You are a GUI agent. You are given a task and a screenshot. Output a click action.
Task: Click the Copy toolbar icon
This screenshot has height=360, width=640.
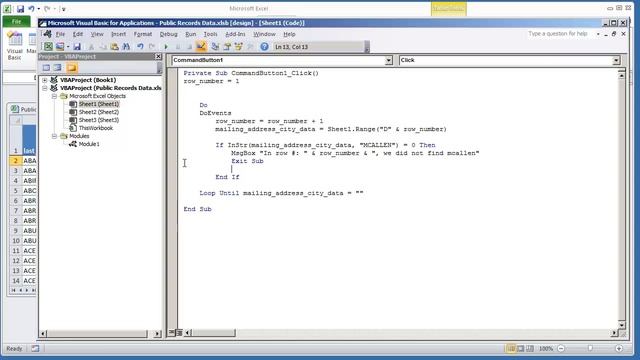[x=103, y=47]
